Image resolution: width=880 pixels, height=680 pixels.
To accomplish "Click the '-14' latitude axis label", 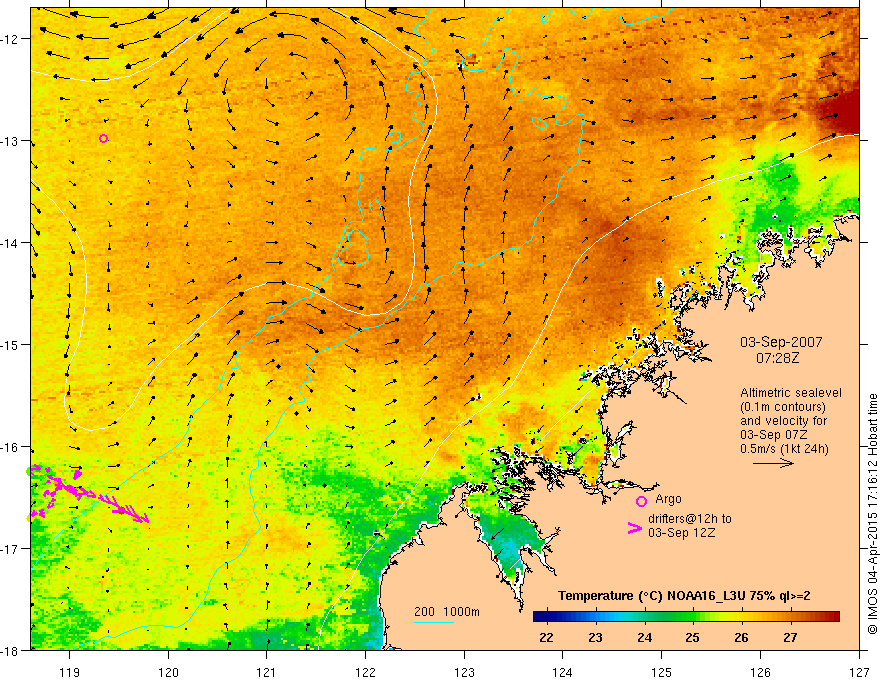I will point(11,243).
